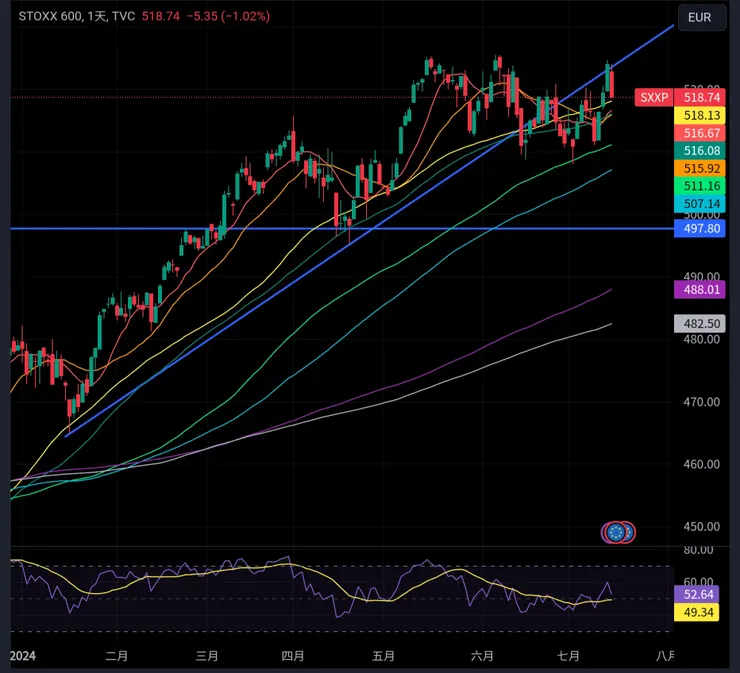
Task: Click the 七月 label on time axis
Action: [568, 656]
